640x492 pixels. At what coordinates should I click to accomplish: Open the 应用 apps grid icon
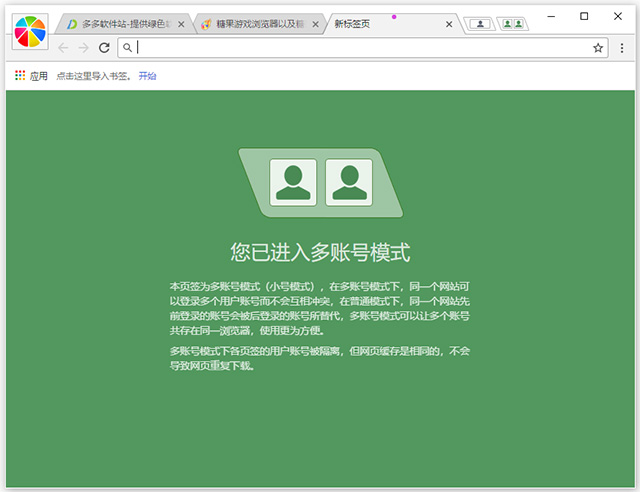[20, 76]
